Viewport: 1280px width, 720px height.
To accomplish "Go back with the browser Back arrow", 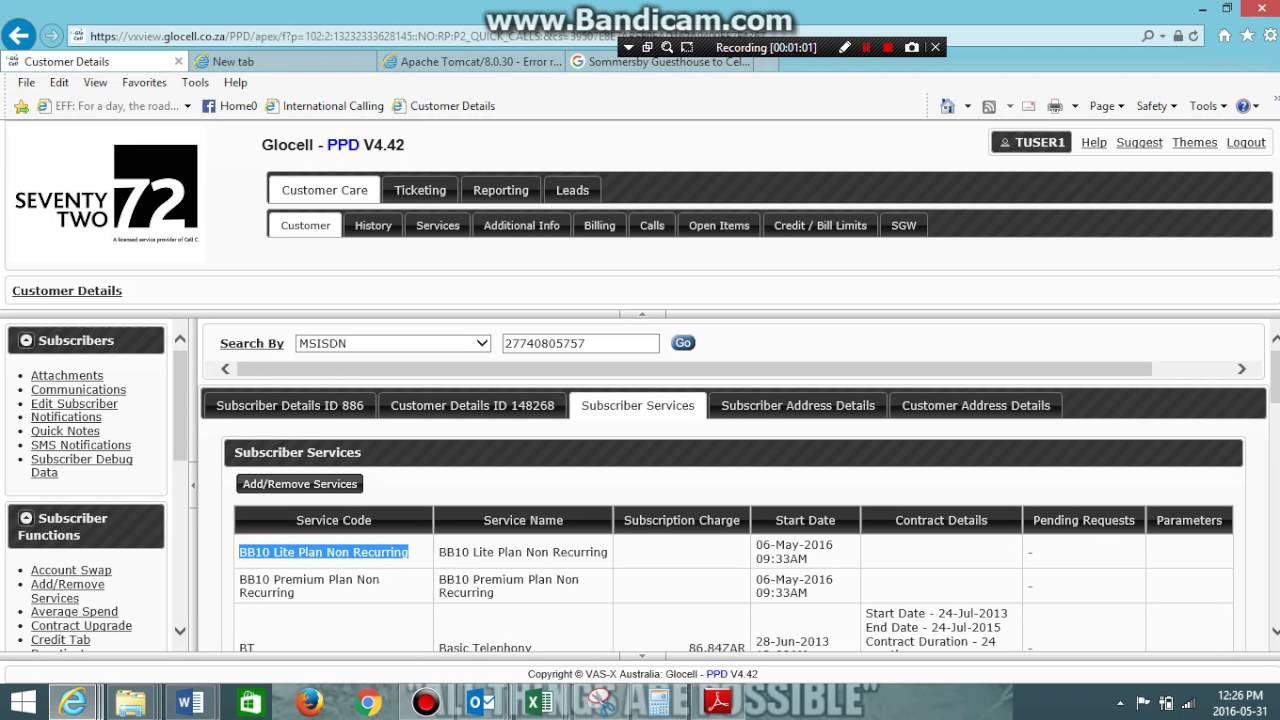I will (x=18, y=36).
